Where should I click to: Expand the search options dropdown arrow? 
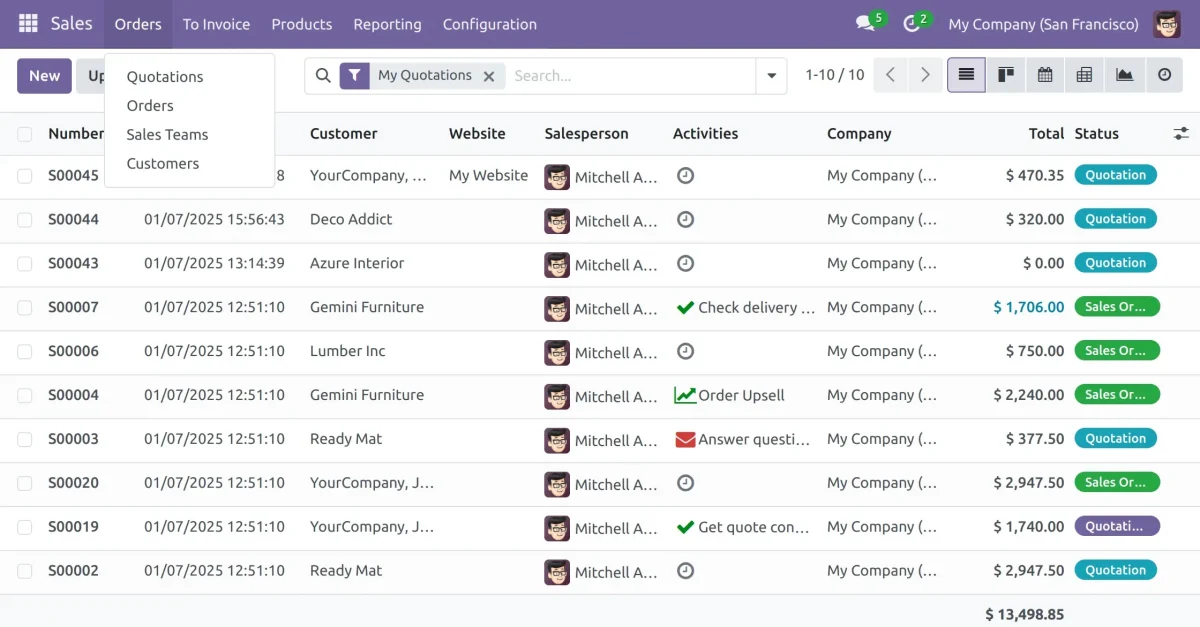771,76
